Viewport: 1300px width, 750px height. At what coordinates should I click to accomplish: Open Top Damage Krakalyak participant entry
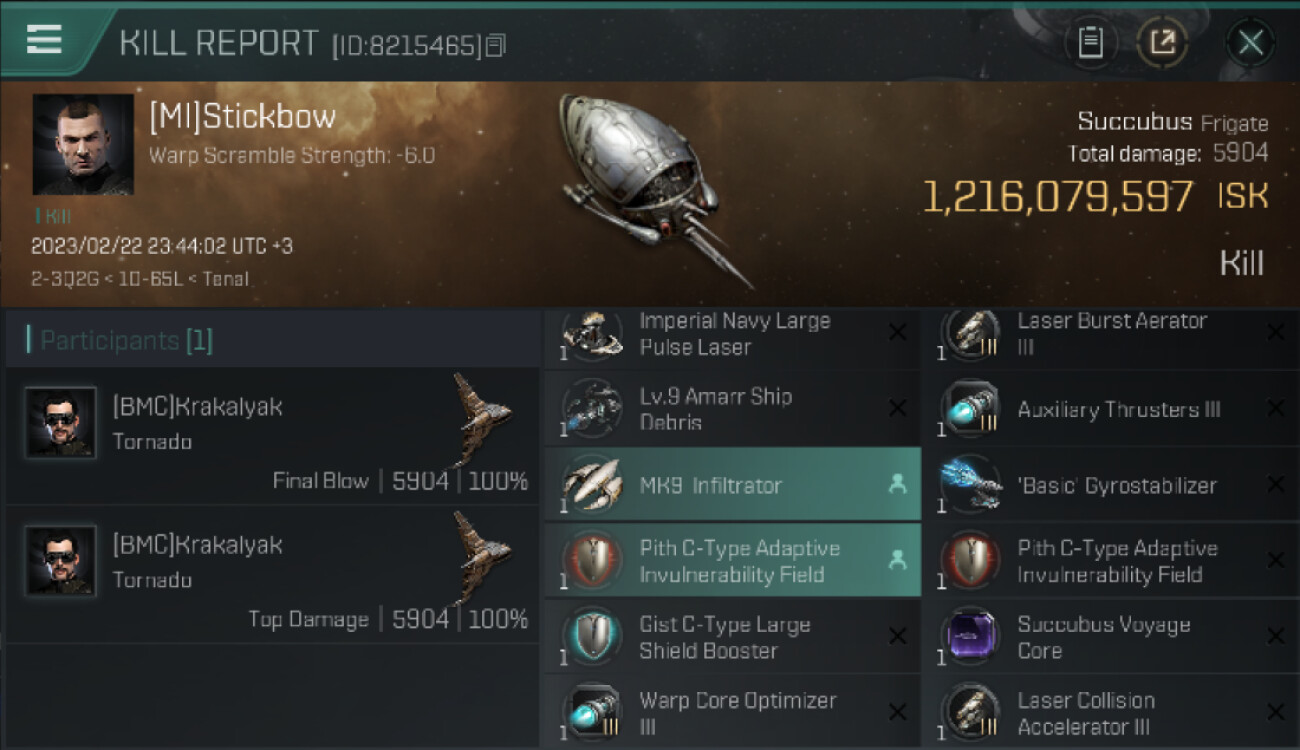(272, 574)
